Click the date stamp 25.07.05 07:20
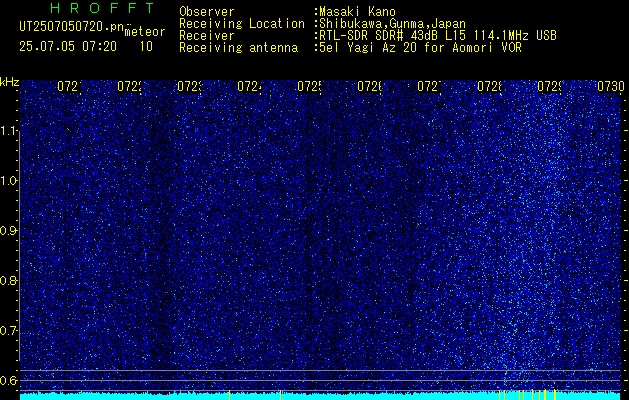The image size is (629, 400). pyautogui.click(x=68, y=47)
